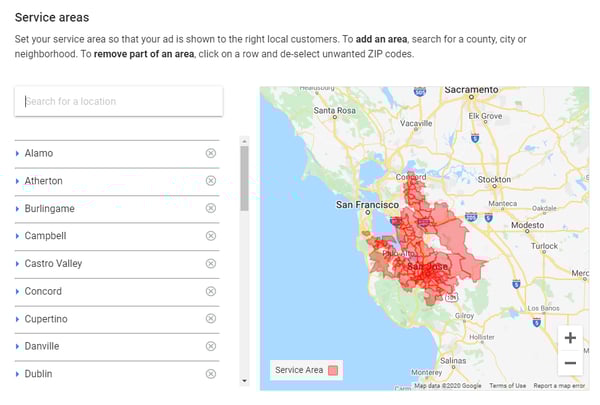Image resolution: width=600 pixels, height=405 pixels.
Task: Focus the Search for a location field
Action: pos(119,101)
